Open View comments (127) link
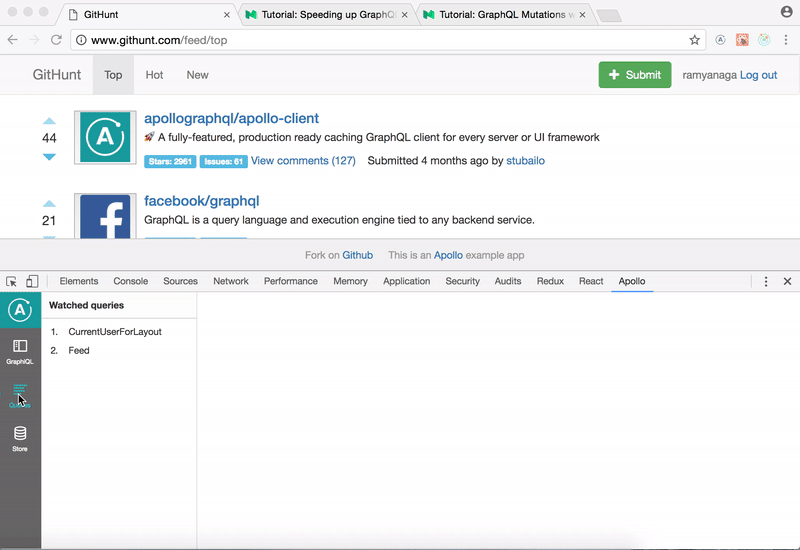The image size is (800, 550). point(303,161)
